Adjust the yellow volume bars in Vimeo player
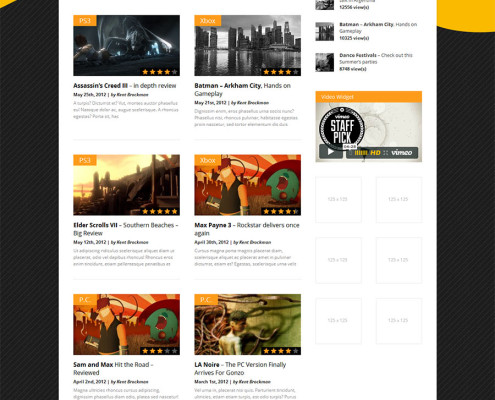Viewport: 495px width, 400px height. [361, 153]
